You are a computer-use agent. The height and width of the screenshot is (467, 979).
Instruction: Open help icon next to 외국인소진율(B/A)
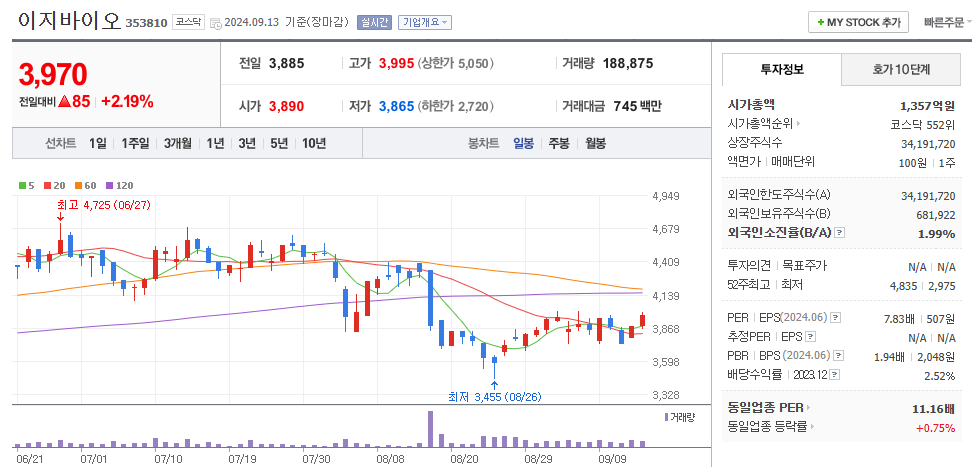click(839, 233)
